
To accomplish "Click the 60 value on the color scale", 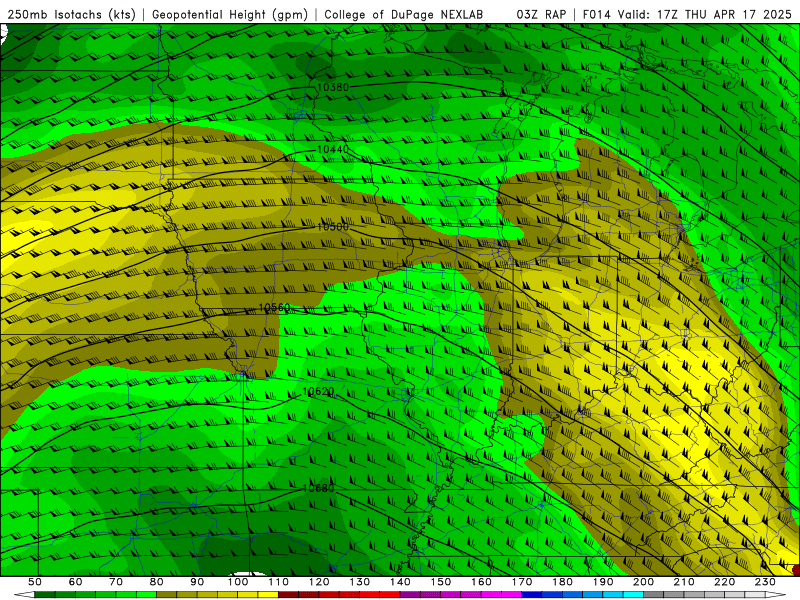I will tap(76, 582).
